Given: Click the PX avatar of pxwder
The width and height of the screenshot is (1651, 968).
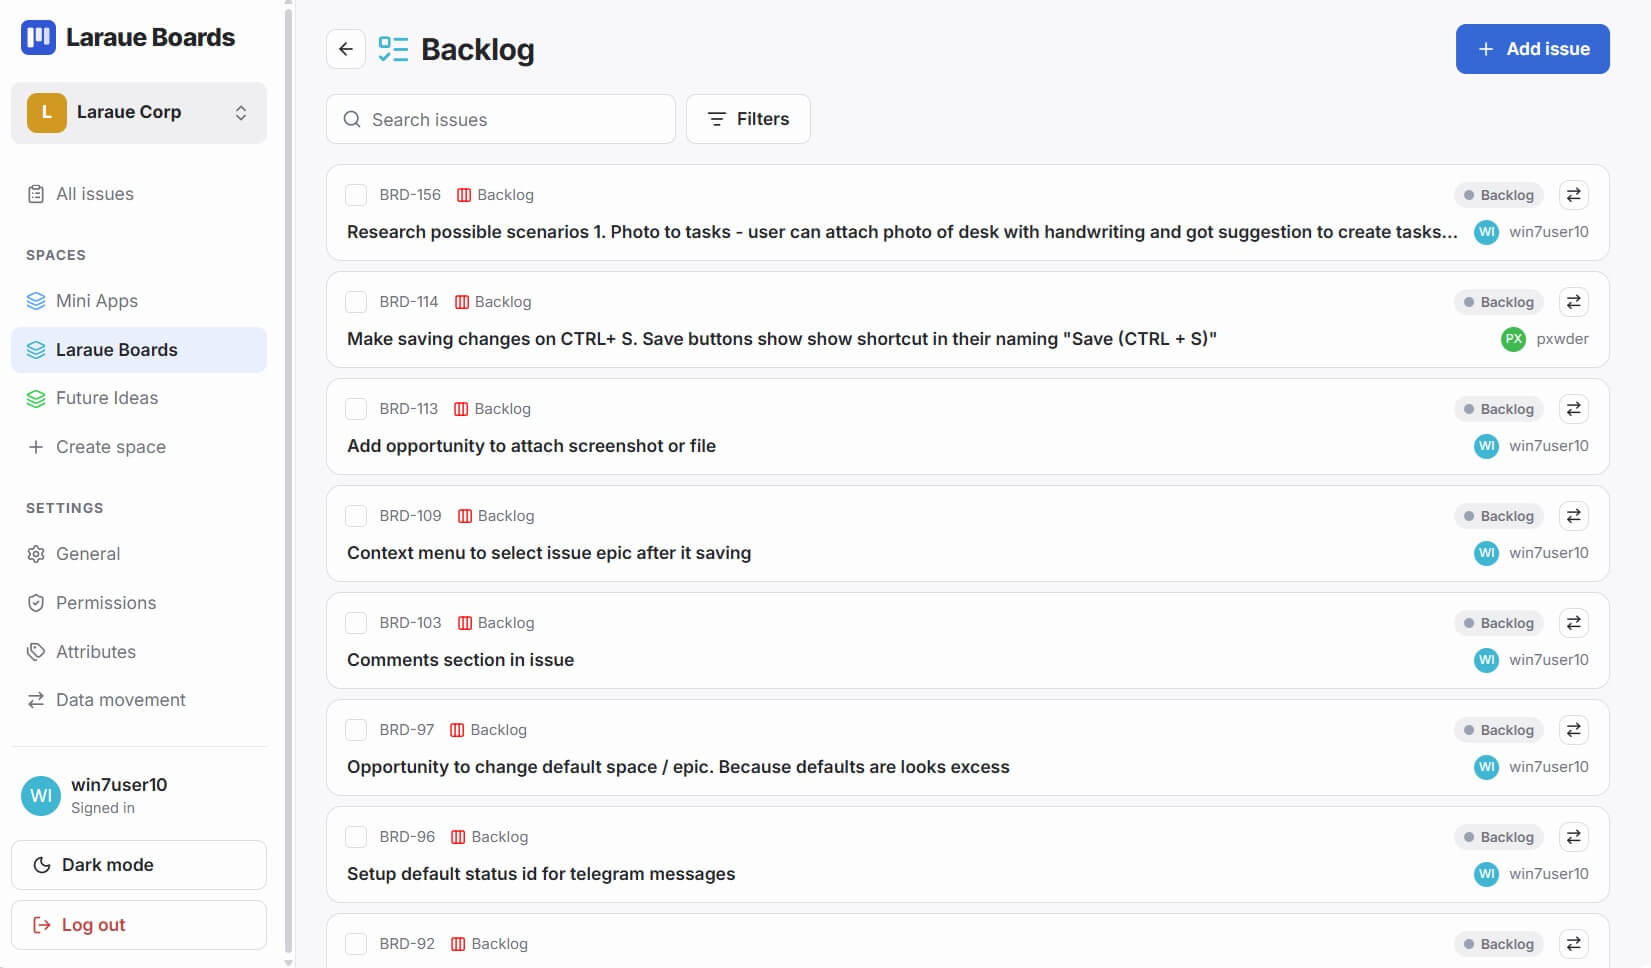Looking at the screenshot, I should click(x=1514, y=339).
